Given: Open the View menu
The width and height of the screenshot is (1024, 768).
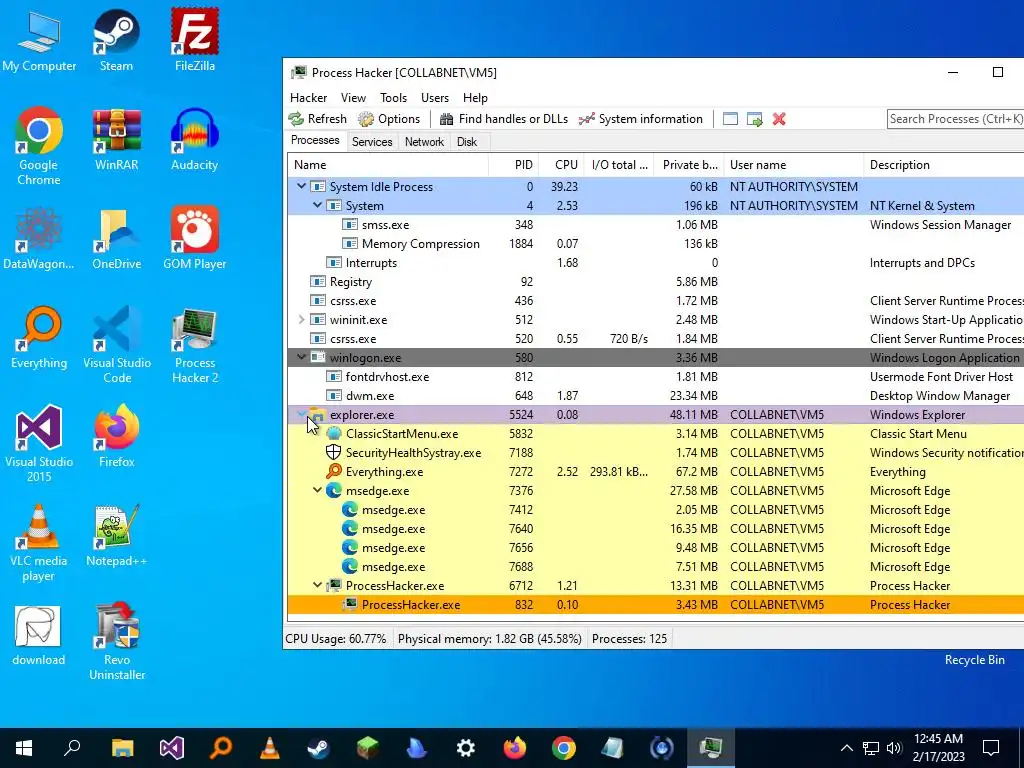Looking at the screenshot, I should tap(353, 97).
